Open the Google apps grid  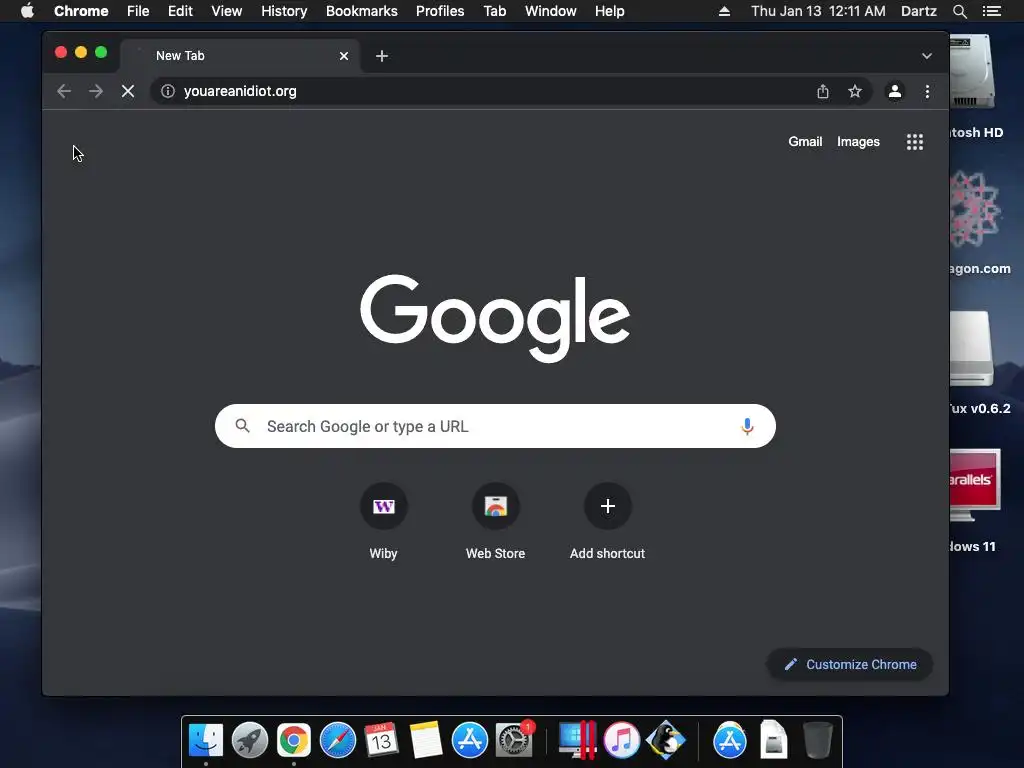point(915,142)
